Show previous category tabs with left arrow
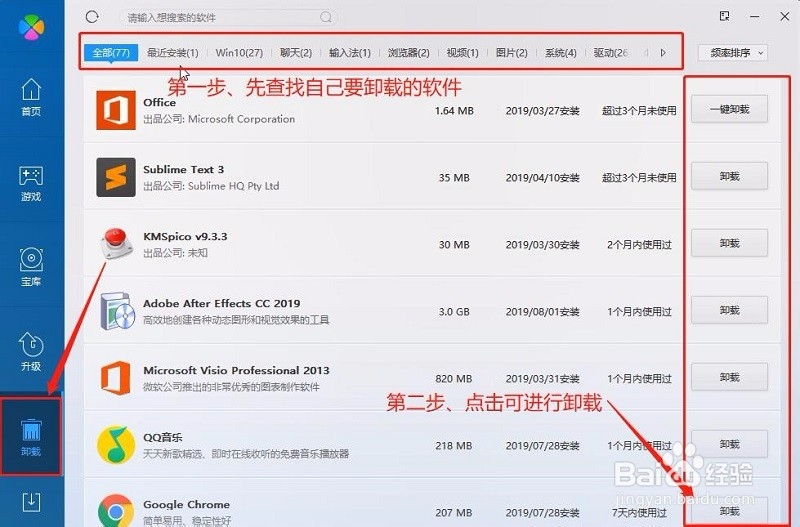 click(646, 53)
